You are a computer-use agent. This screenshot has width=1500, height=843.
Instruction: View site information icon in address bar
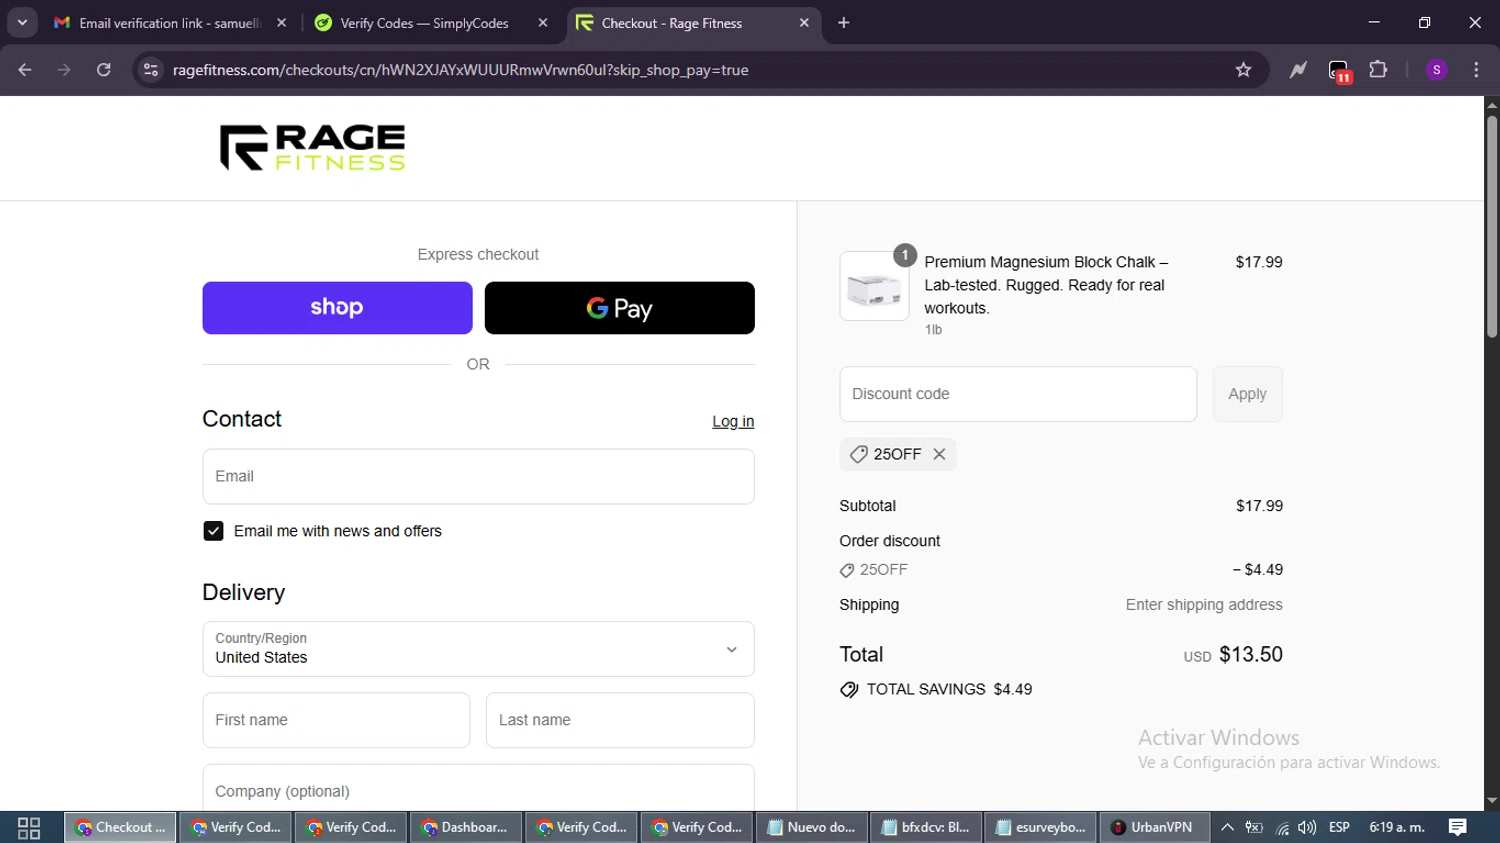pyautogui.click(x=151, y=70)
